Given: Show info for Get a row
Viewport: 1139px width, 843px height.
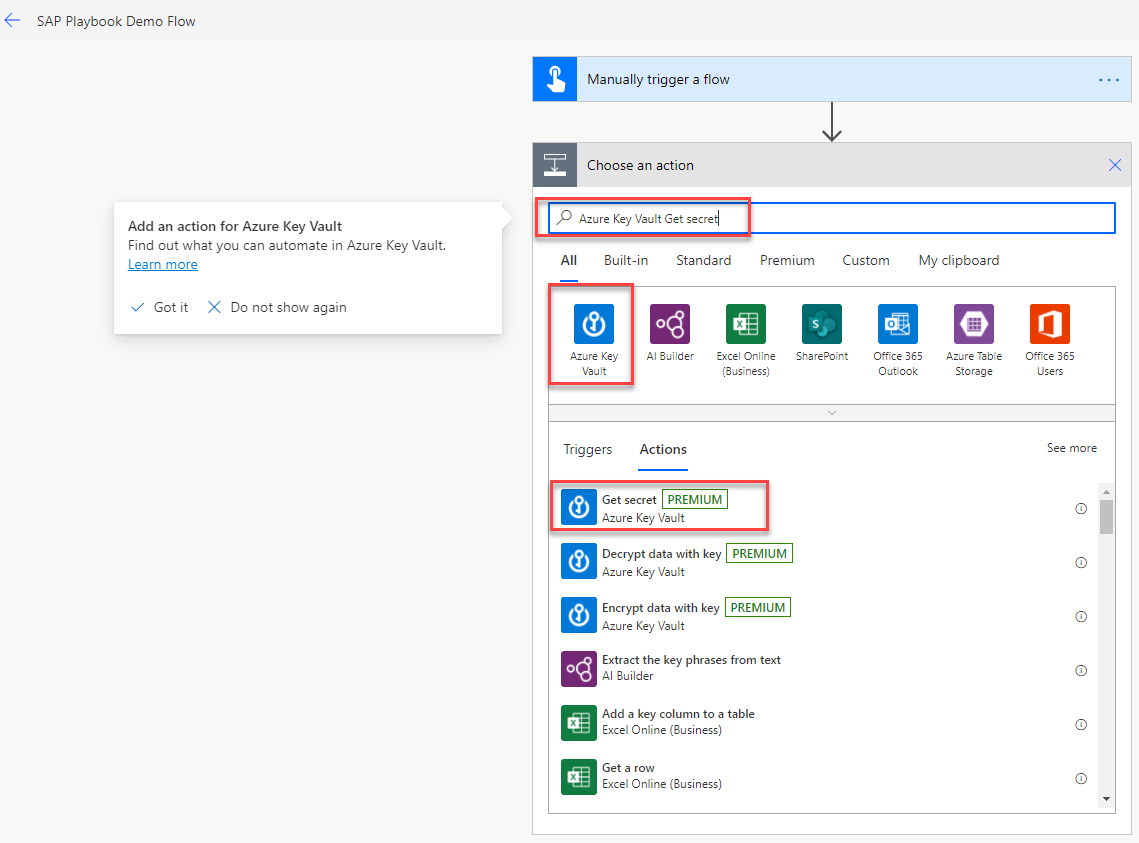Looking at the screenshot, I should point(1081,778).
